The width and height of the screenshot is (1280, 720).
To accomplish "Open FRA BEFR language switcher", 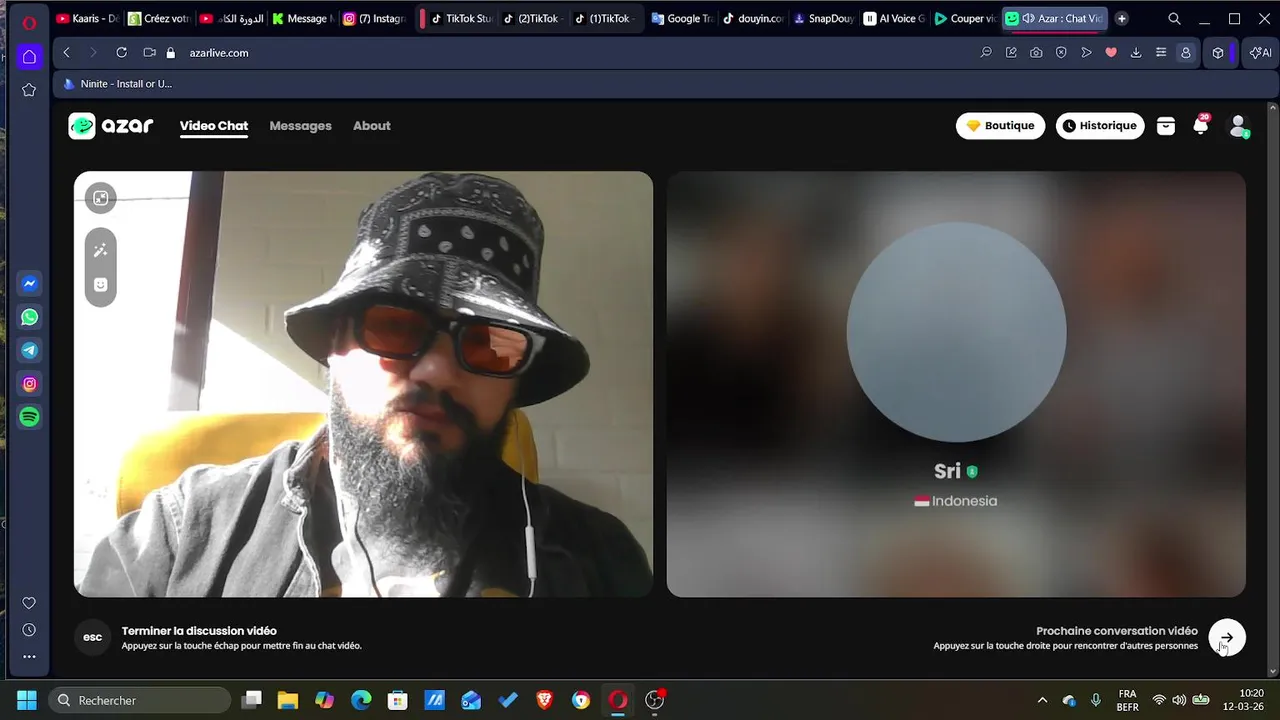I will coord(1127,700).
